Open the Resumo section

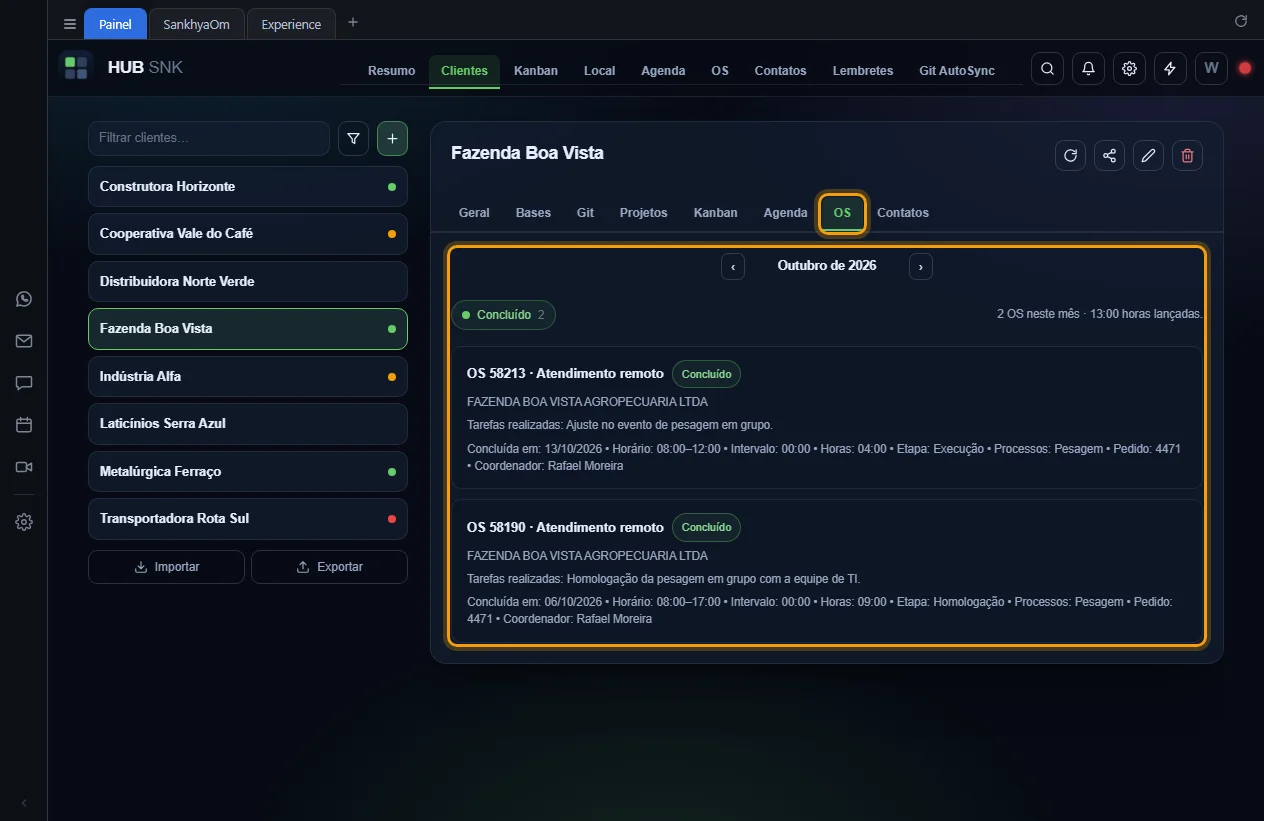(x=391, y=71)
